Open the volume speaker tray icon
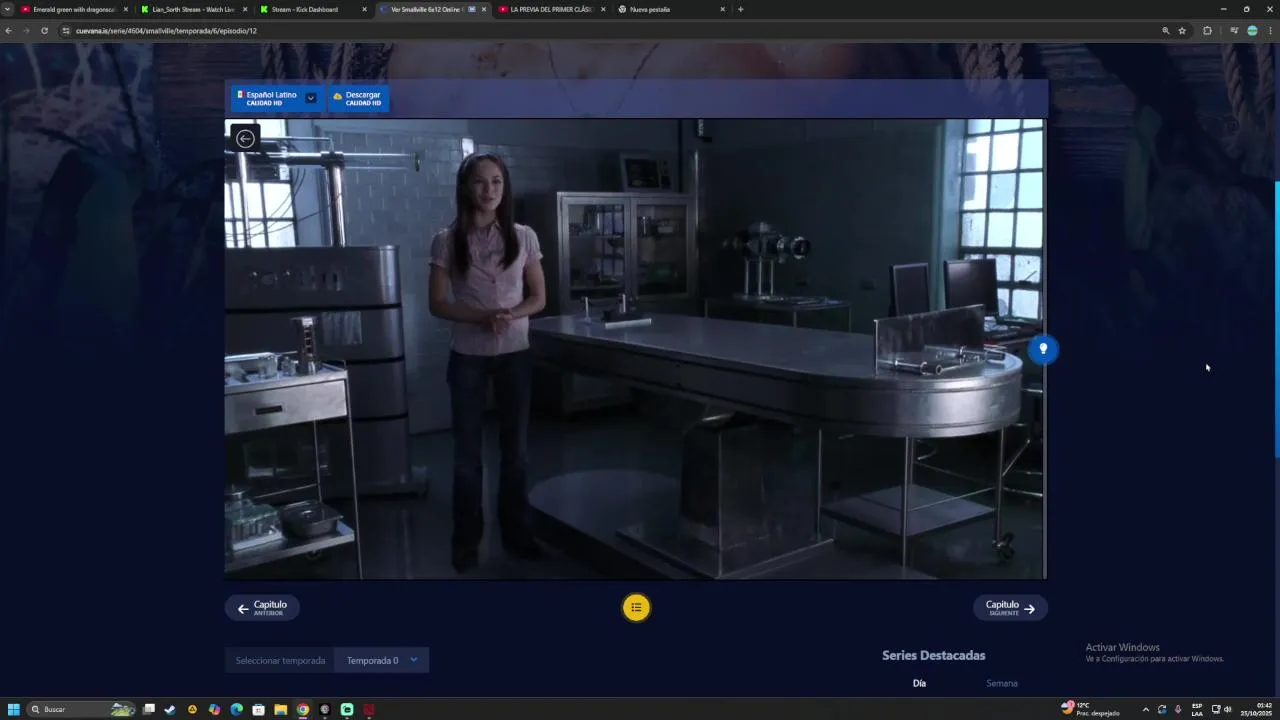1280x720 pixels. (1227, 709)
